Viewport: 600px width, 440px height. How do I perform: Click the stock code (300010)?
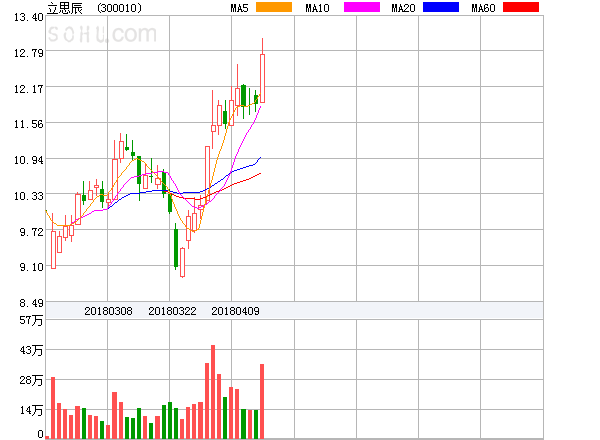(119, 8)
